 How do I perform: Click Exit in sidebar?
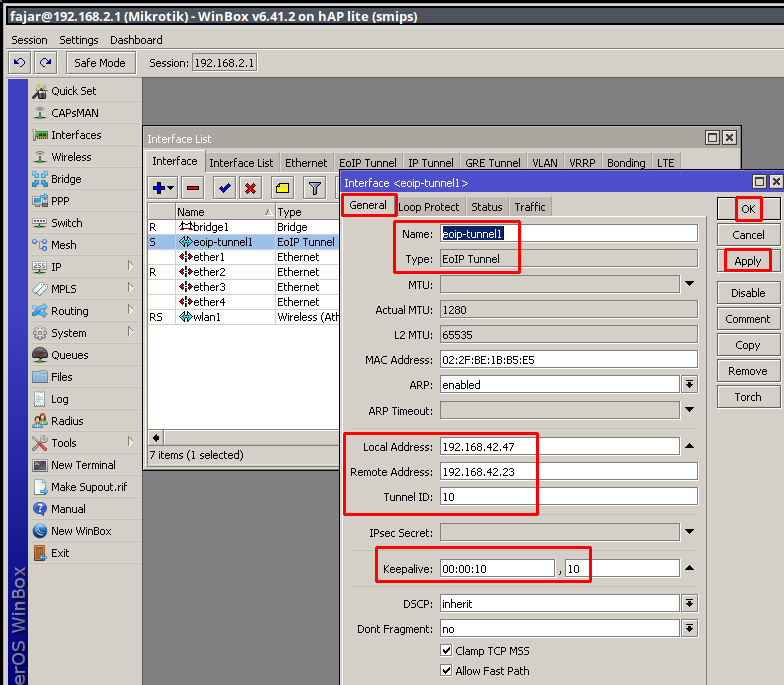click(60, 553)
